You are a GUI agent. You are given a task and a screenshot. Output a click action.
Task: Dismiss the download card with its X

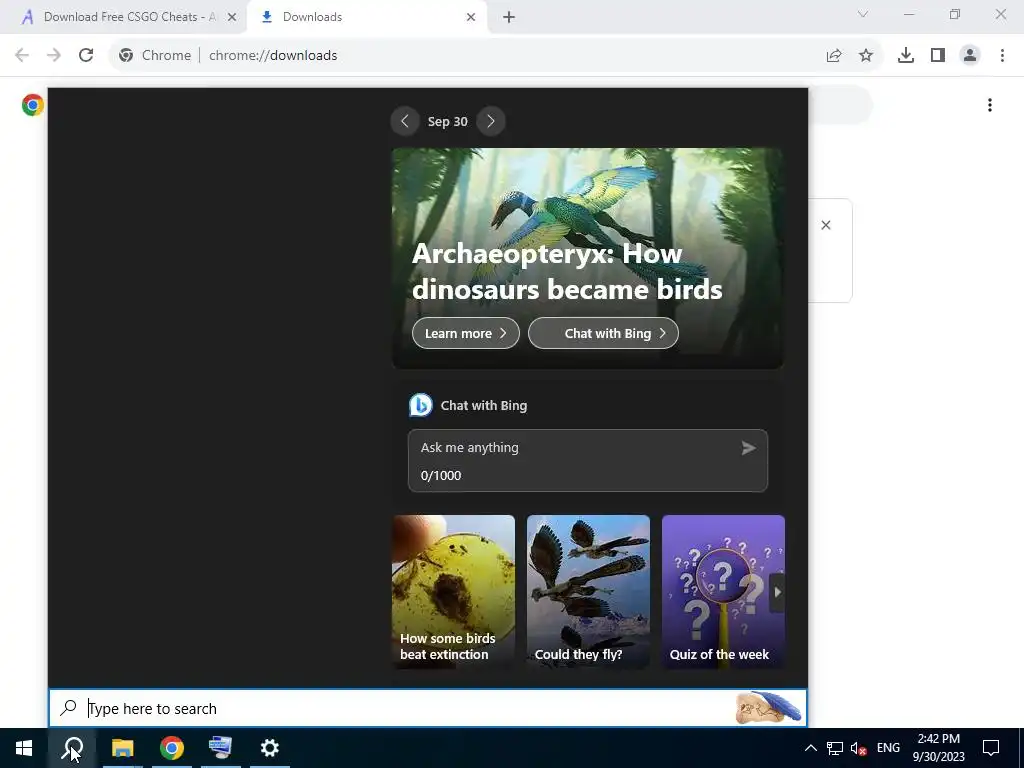pos(826,225)
